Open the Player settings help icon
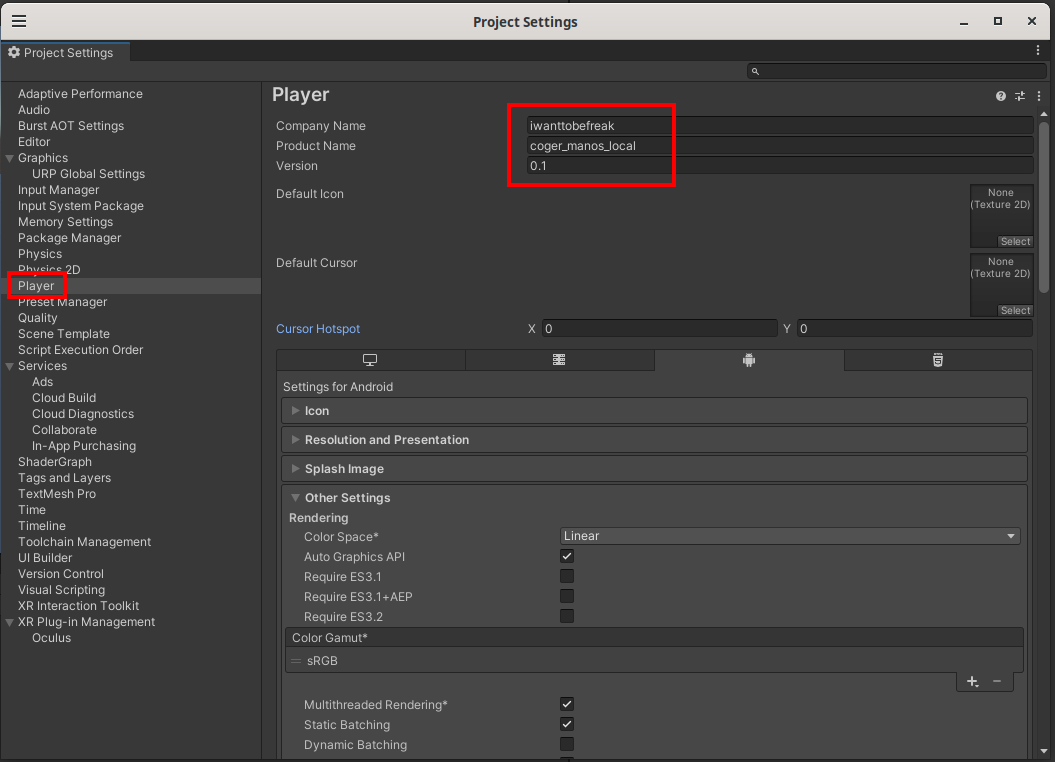Viewport: 1055px width, 762px height. (x=1000, y=96)
